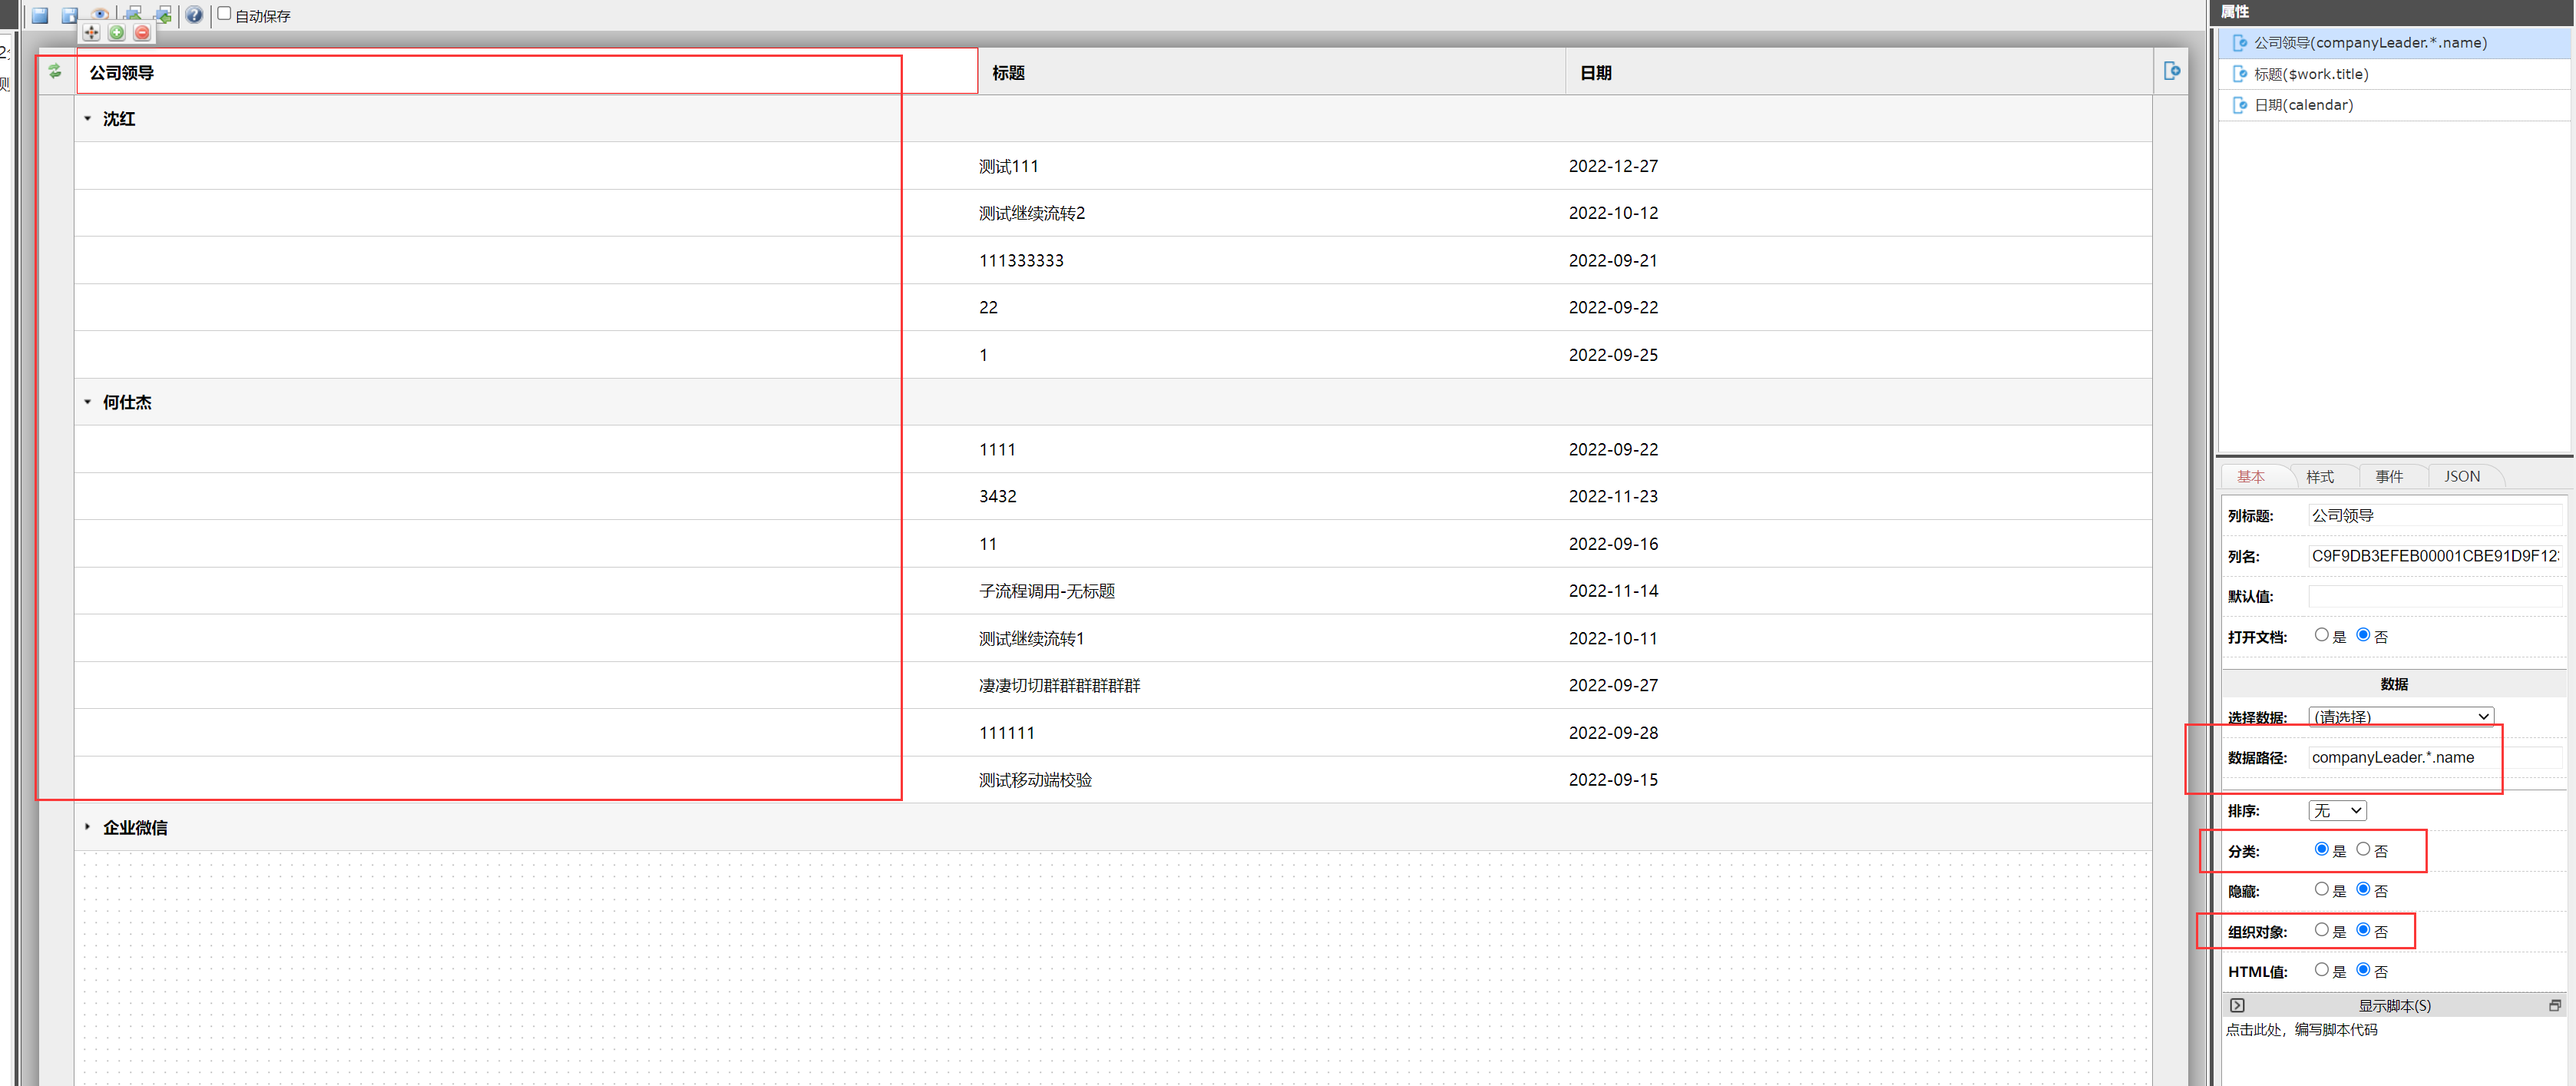This screenshot has width=2576, height=1086.
Task: Click the 数据路径 input field
Action: [x=2433, y=757]
